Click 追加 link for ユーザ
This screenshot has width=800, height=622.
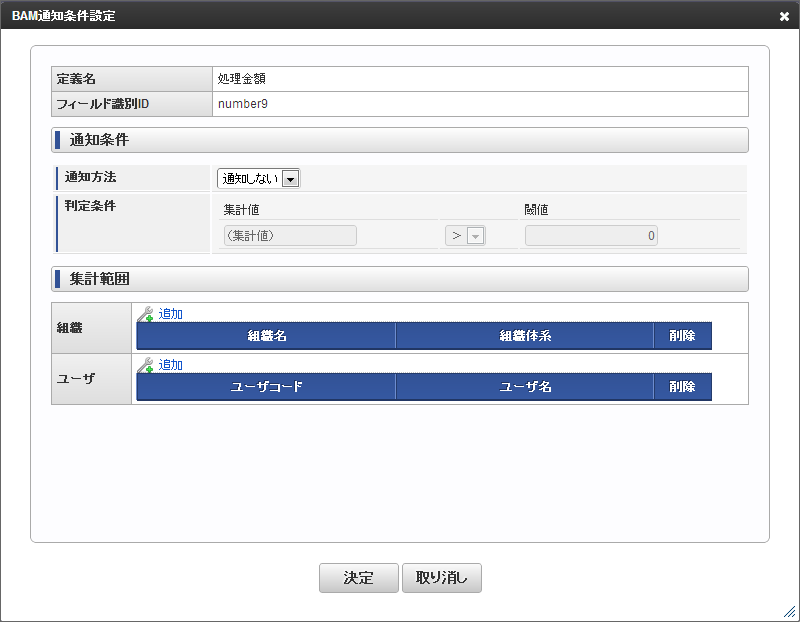click(170, 365)
